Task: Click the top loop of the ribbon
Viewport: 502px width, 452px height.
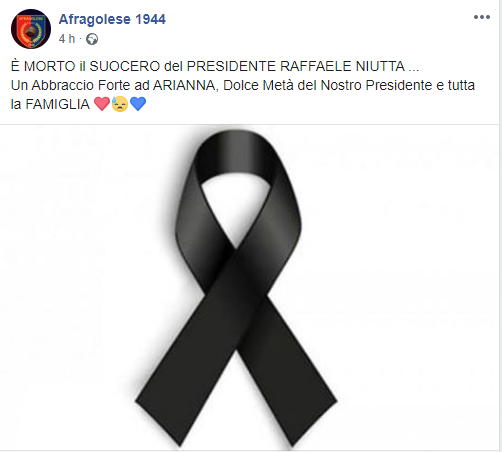Action: tap(235, 152)
